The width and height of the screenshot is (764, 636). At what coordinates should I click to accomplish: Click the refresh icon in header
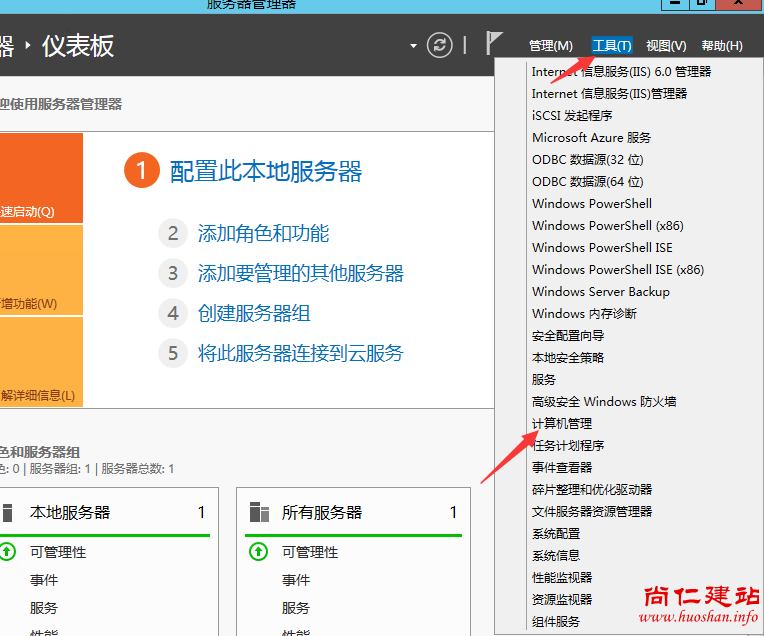click(440, 45)
